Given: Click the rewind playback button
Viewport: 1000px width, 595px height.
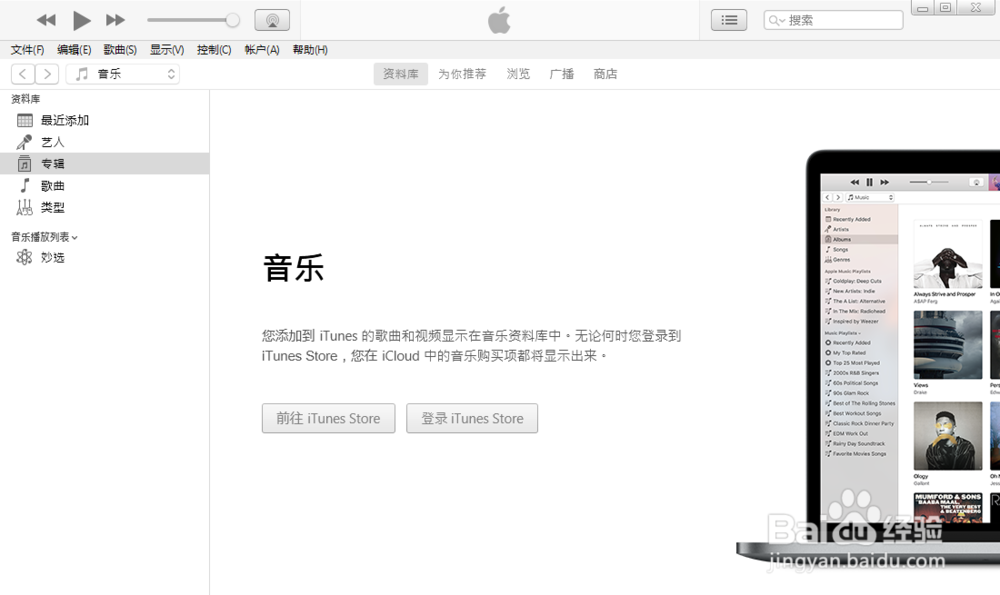Looking at the screenshot, I should coord(46,20).
